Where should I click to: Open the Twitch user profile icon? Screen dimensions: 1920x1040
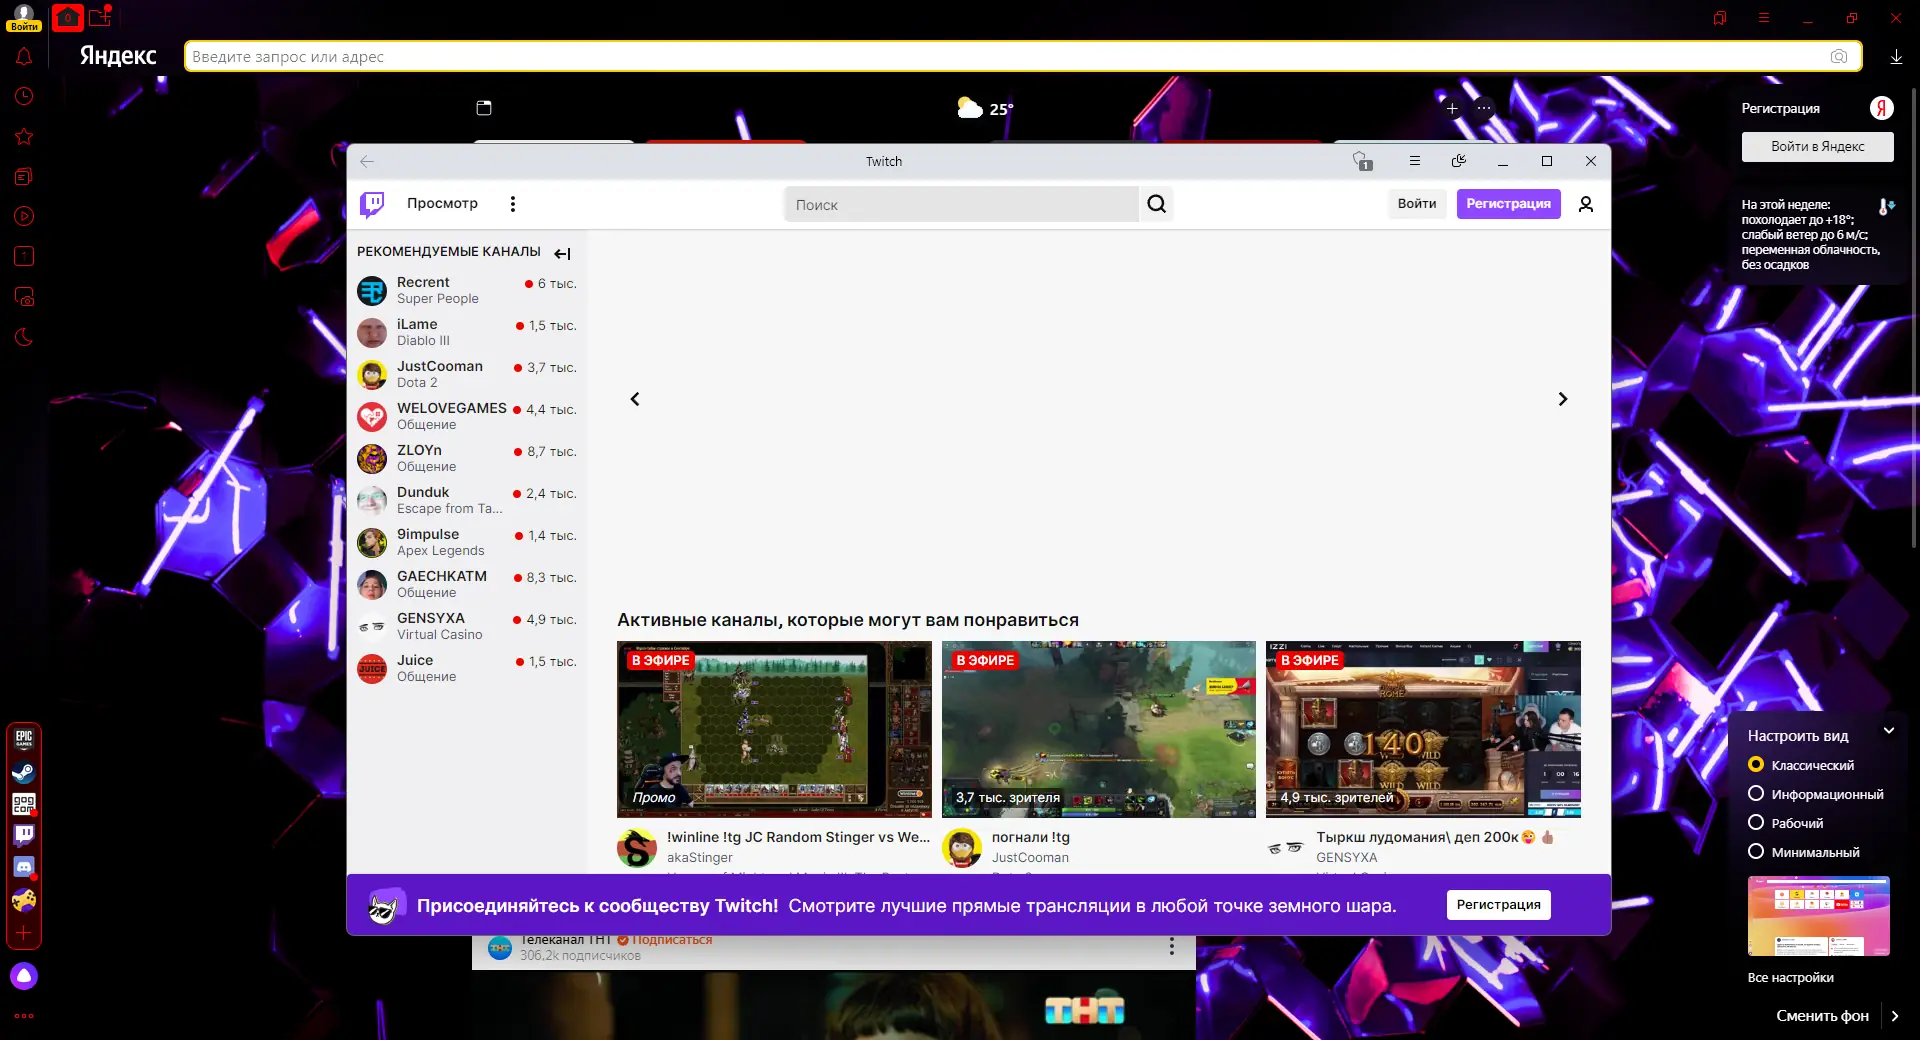1586,204
